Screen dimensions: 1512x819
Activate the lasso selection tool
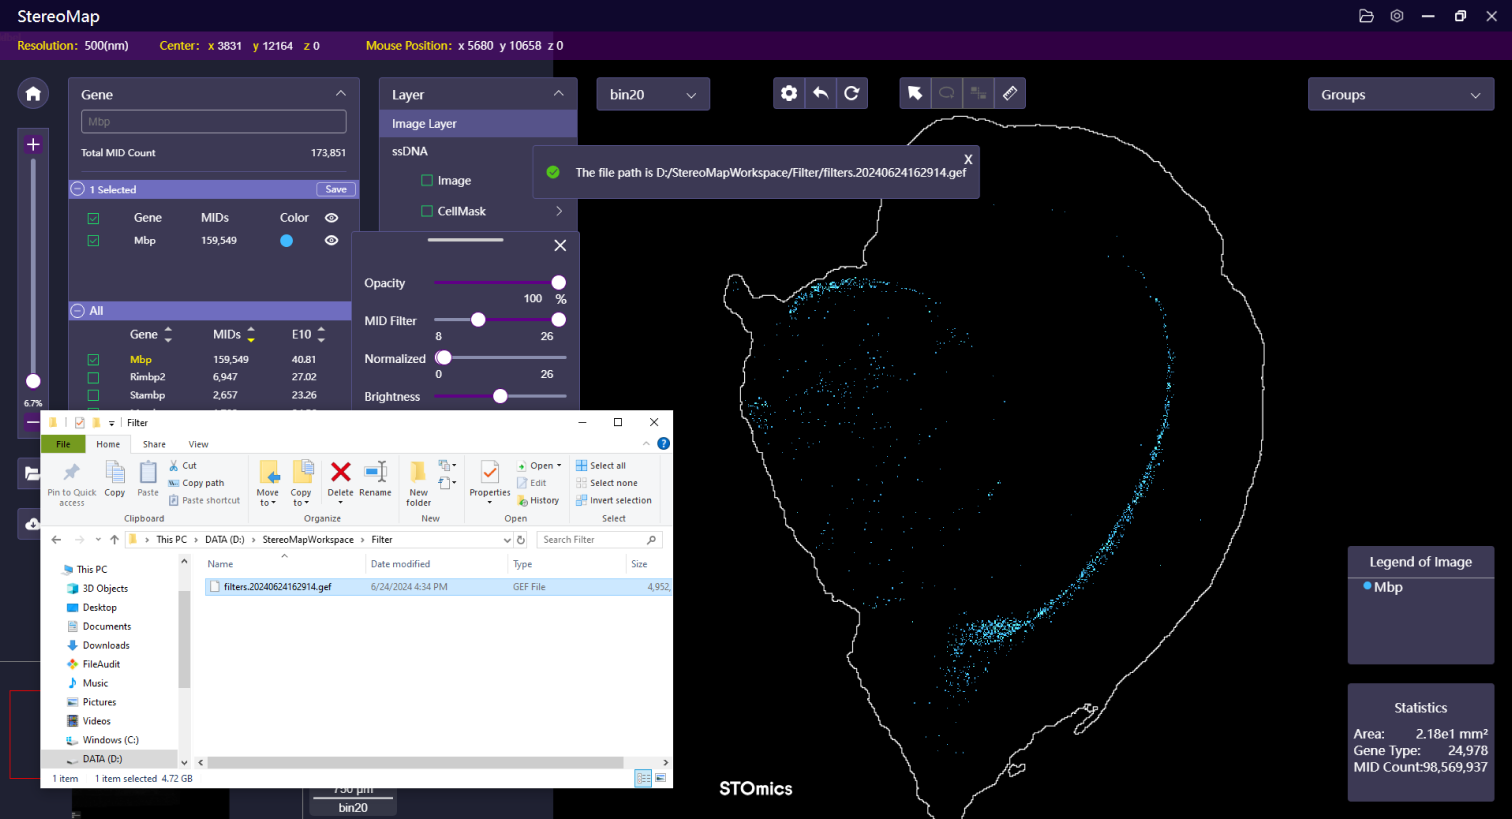946,93
